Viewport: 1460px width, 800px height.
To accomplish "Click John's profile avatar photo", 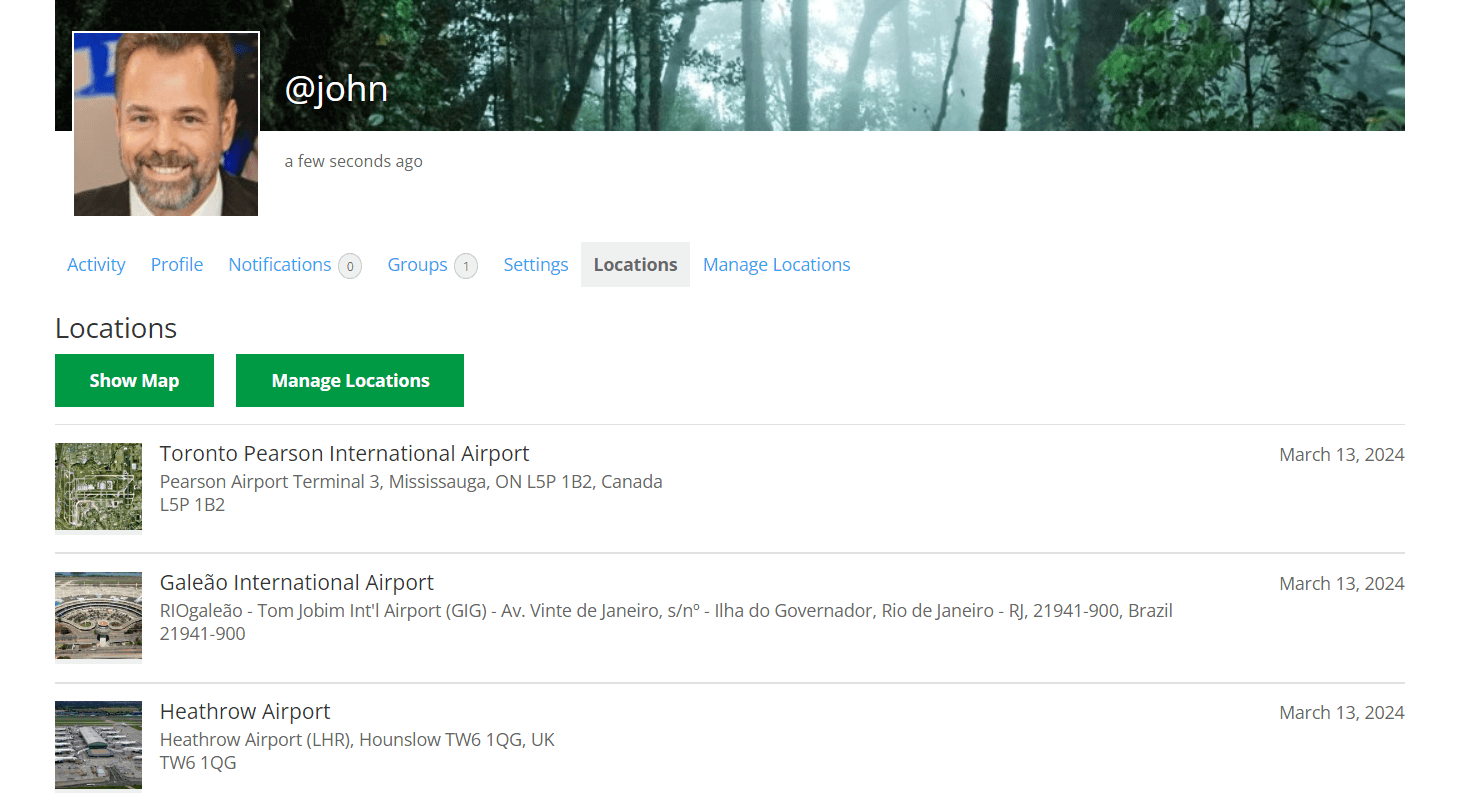I will click(x=166, y=124).
